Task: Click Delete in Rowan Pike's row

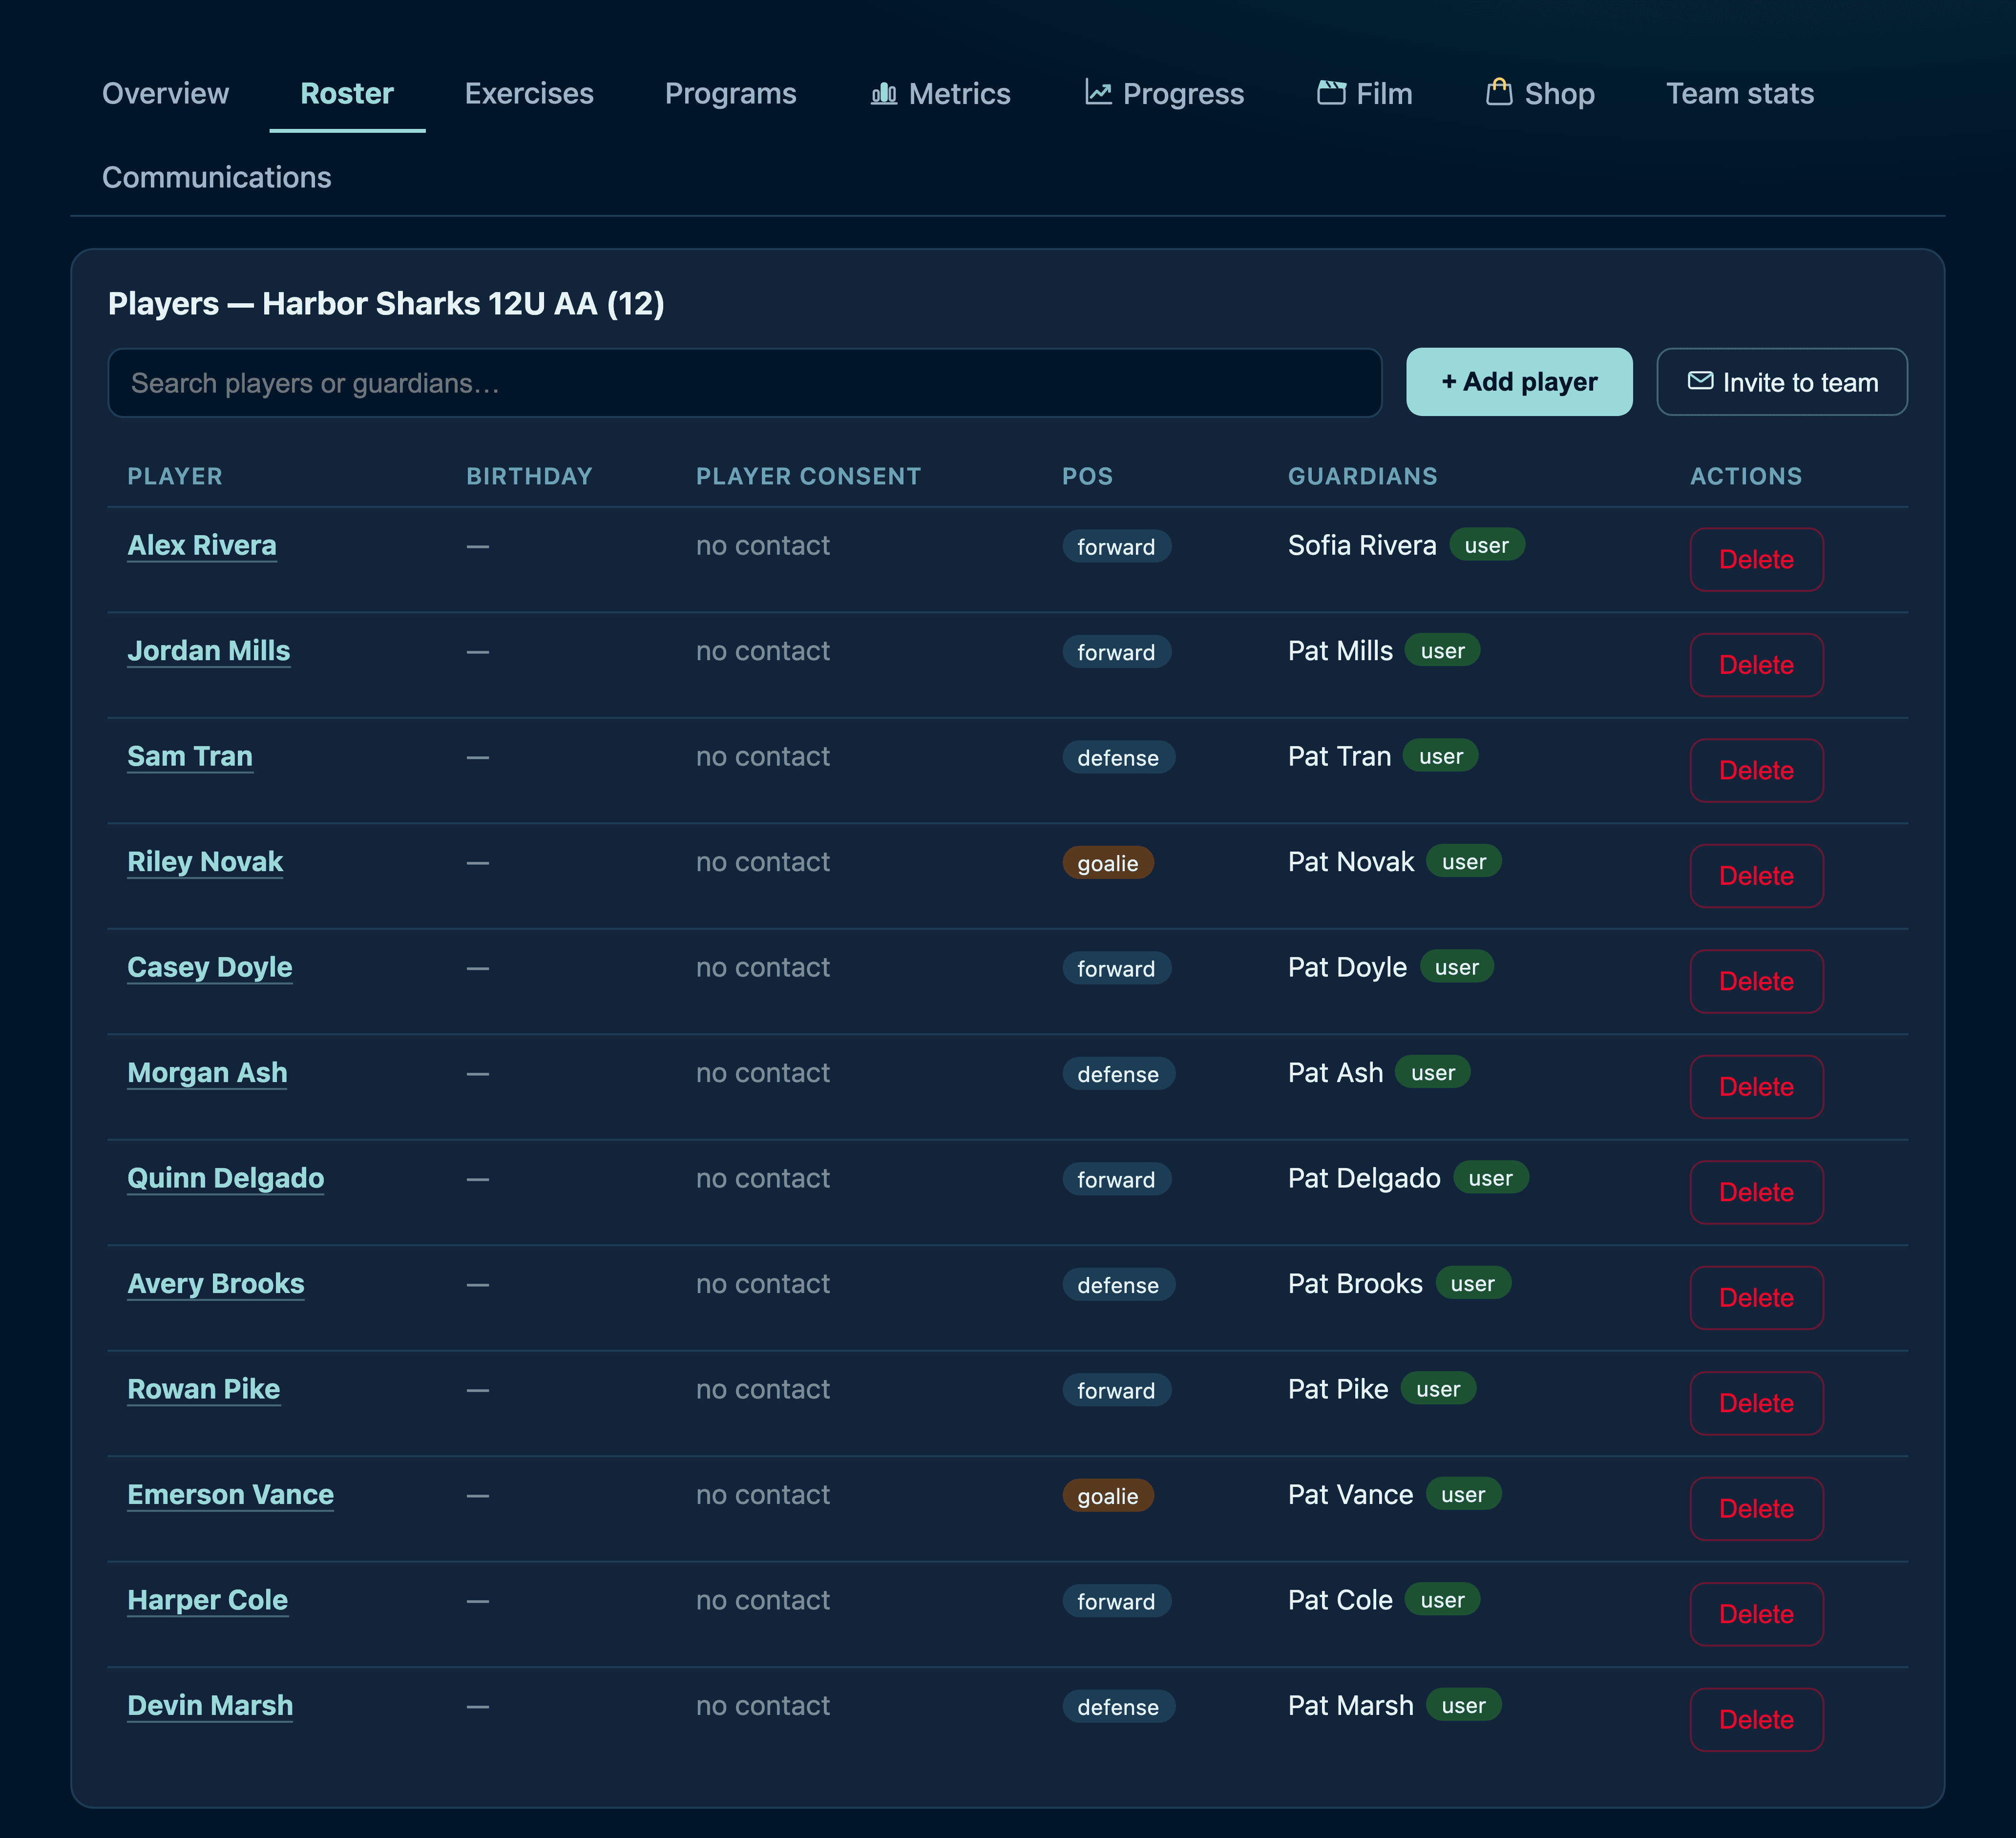Action: [1756, 1403]
